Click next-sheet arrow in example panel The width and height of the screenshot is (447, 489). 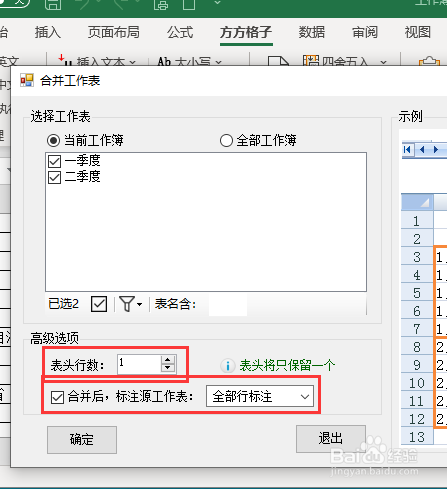point(436,150)
